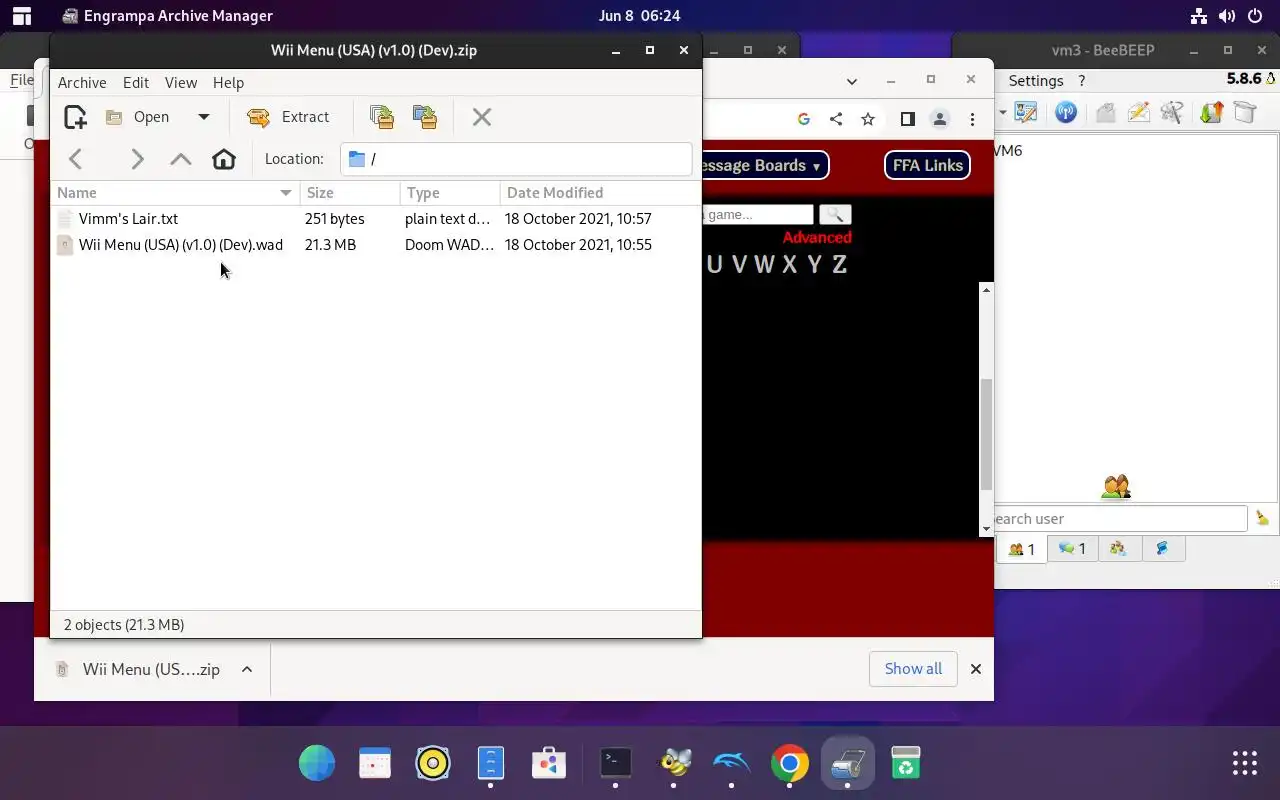
Task: Click the web page vertical scrollbar thumb
Action: 986,435
